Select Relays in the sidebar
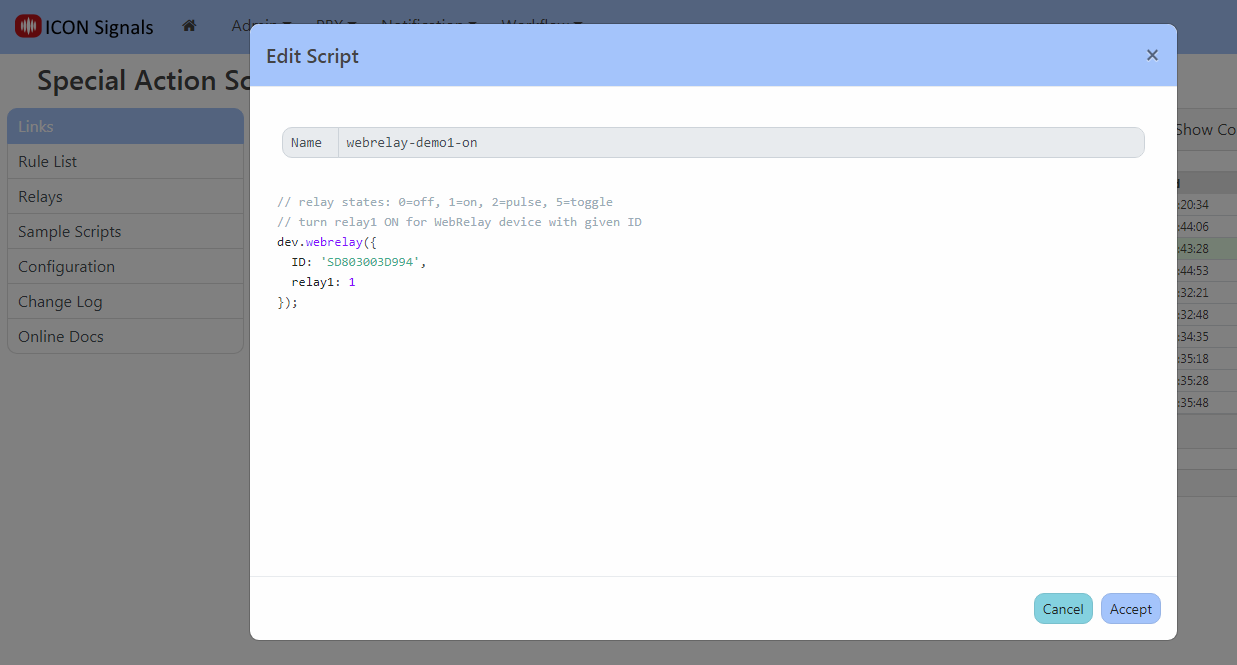This screenshot has height=665, width=1237. (40, 196)
